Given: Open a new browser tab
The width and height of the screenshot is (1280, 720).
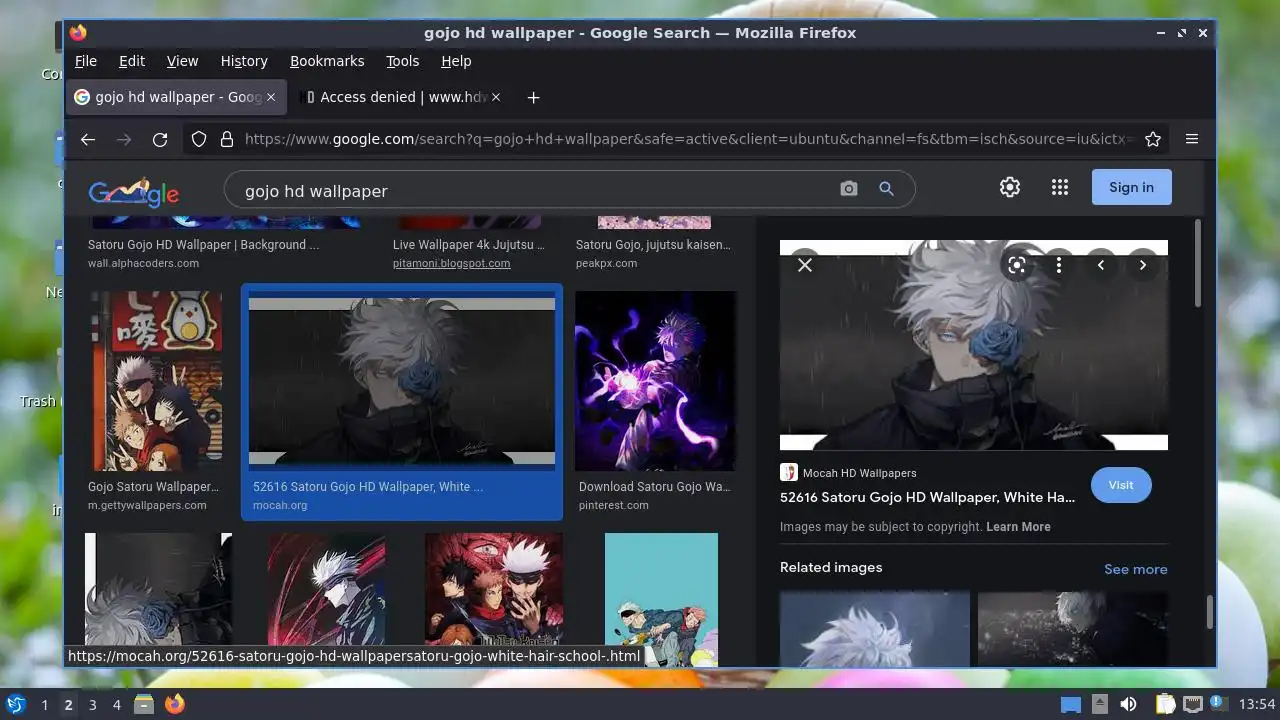Looking at the screenshot, I should coord(533,97).
